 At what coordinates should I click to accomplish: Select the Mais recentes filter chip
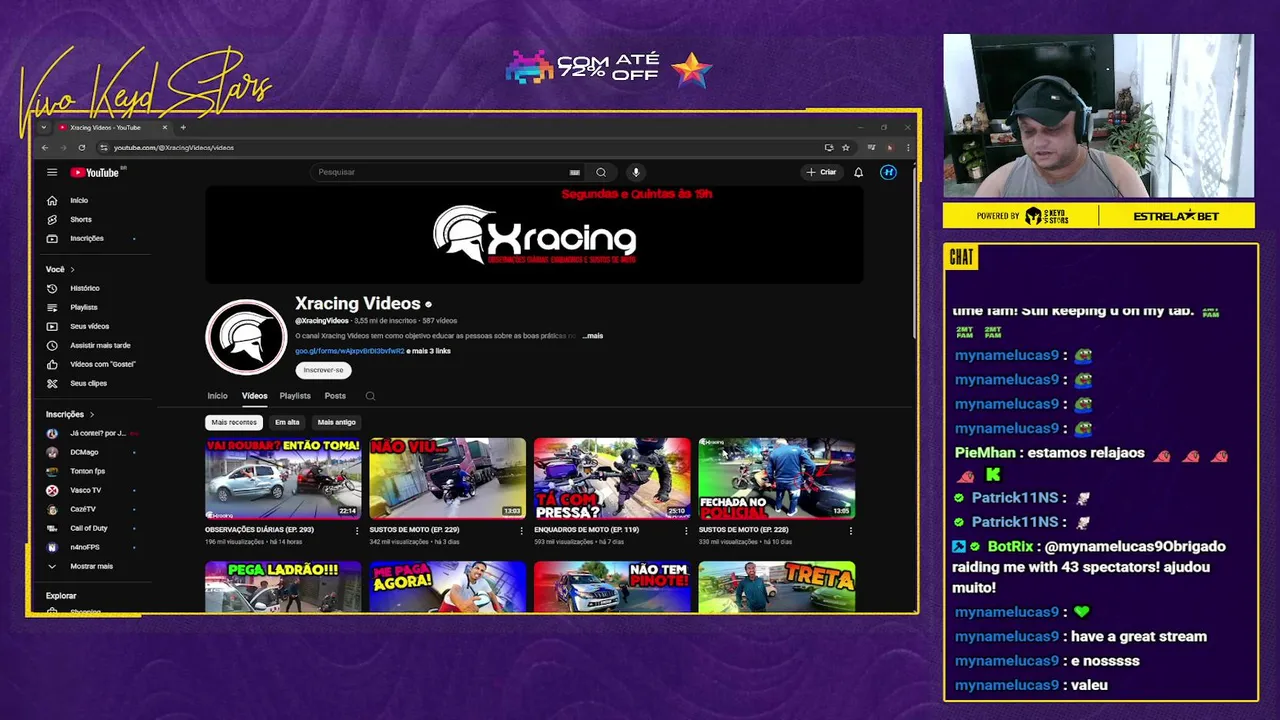pyautogui.click(x=234, y=422)
